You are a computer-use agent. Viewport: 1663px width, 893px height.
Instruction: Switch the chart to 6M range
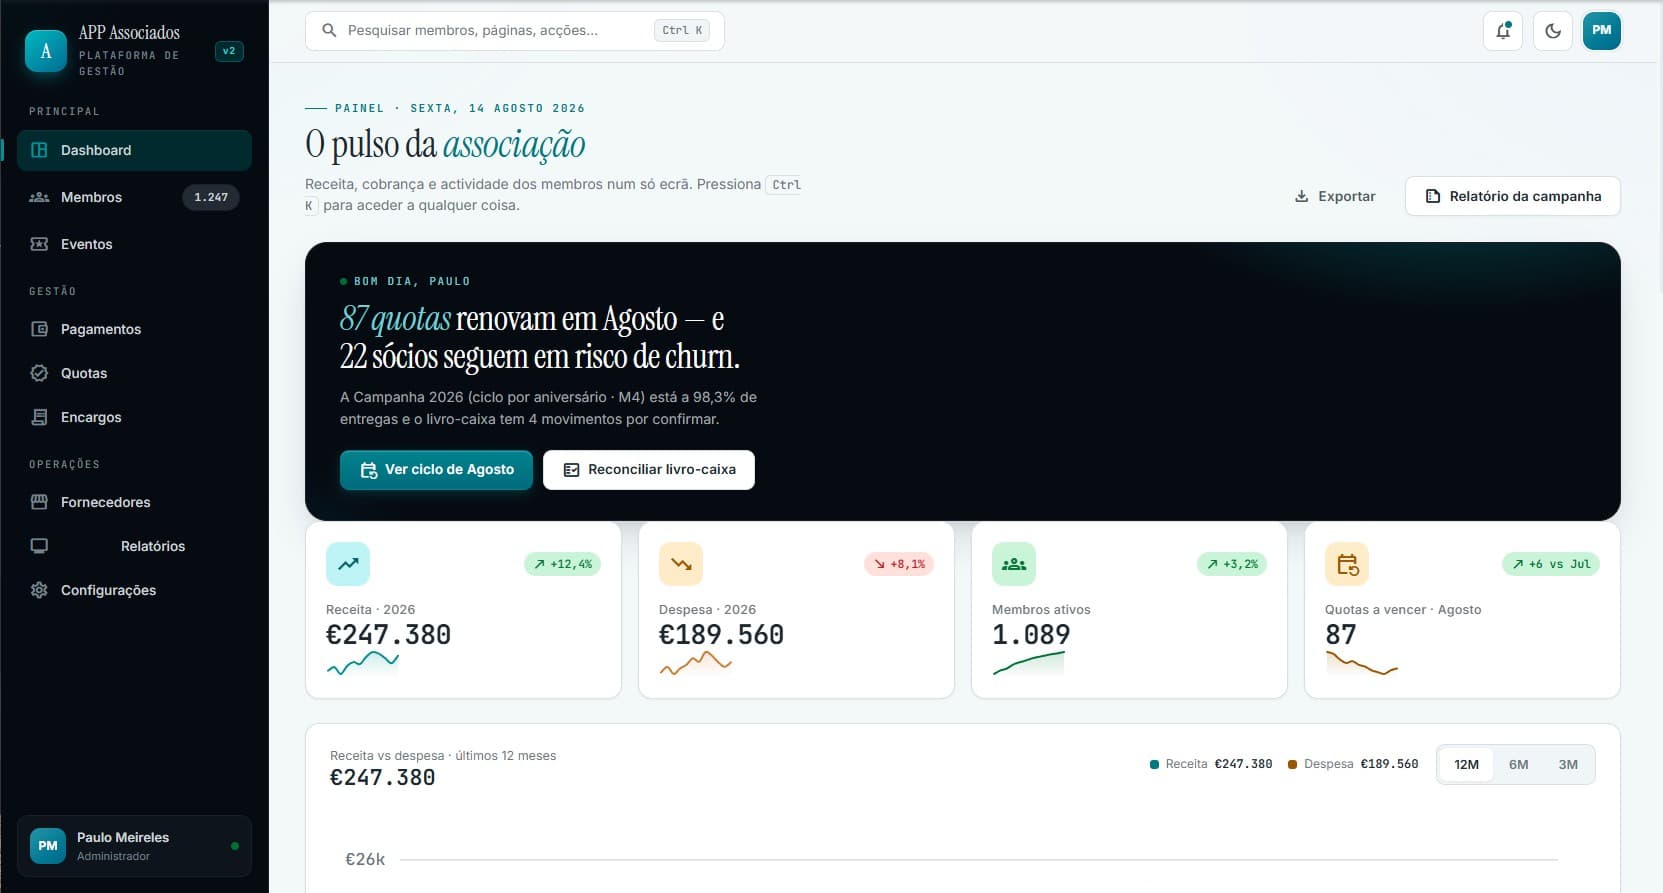click(x=1518, y=765)
